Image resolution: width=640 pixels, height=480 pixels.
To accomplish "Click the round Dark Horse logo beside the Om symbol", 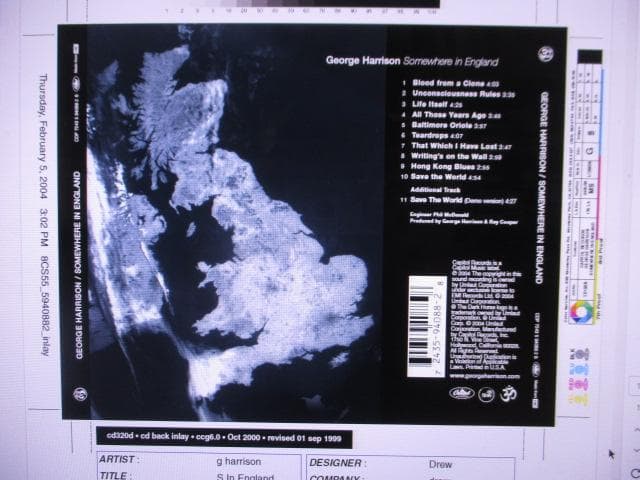I will pyautogui.click(x=487, y=394).
